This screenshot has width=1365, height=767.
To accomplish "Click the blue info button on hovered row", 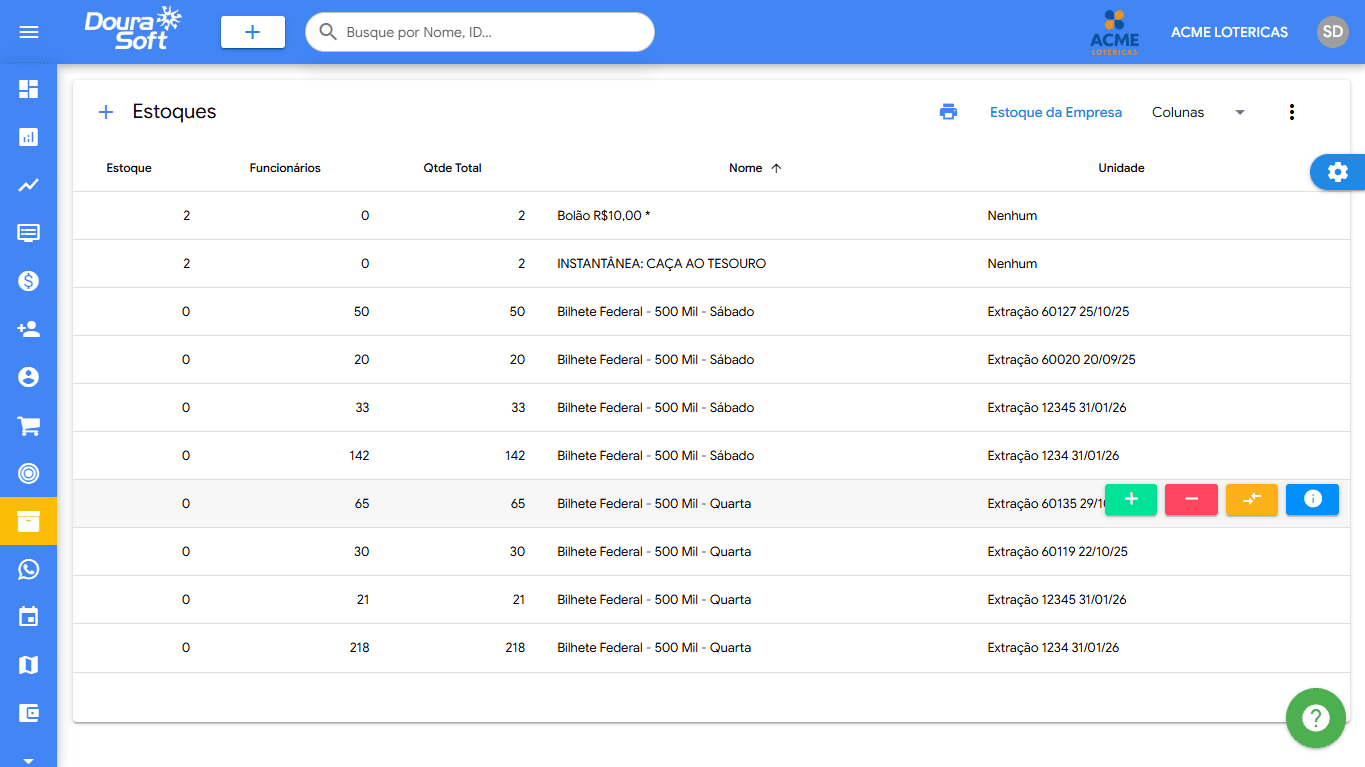I will 1312,499.
